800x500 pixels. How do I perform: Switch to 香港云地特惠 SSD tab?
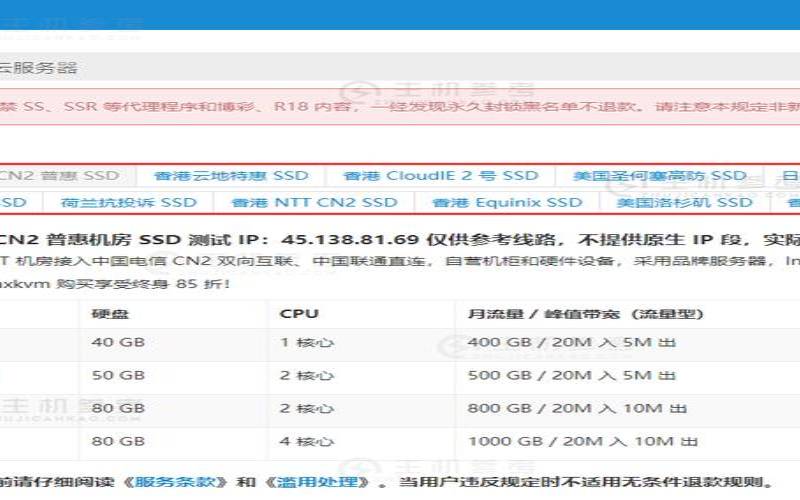click(231, 176)
